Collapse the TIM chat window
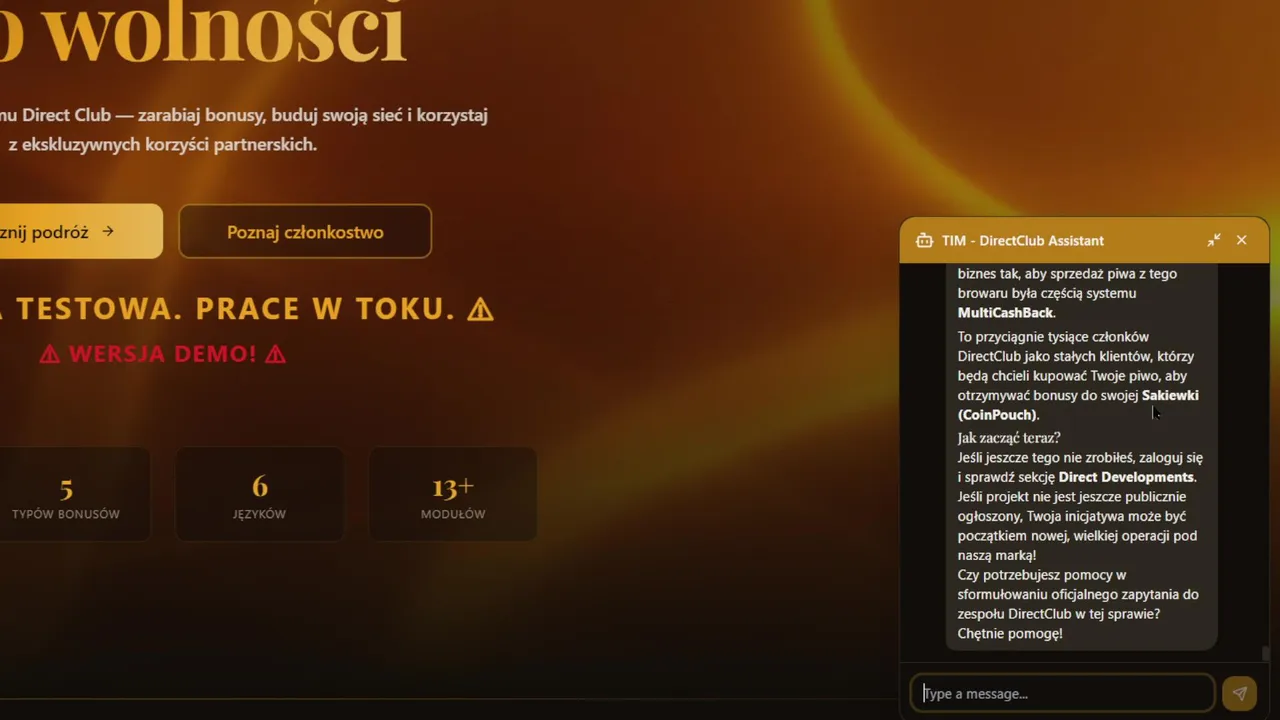1280x720 pixels. click(x=1213, y=240)
